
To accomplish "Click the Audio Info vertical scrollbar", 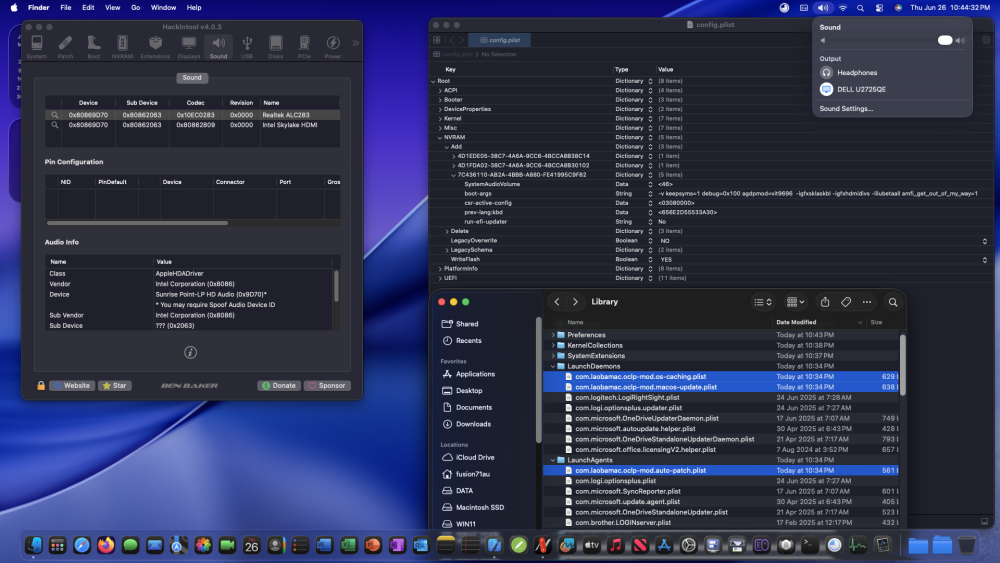I will [335, 285].
